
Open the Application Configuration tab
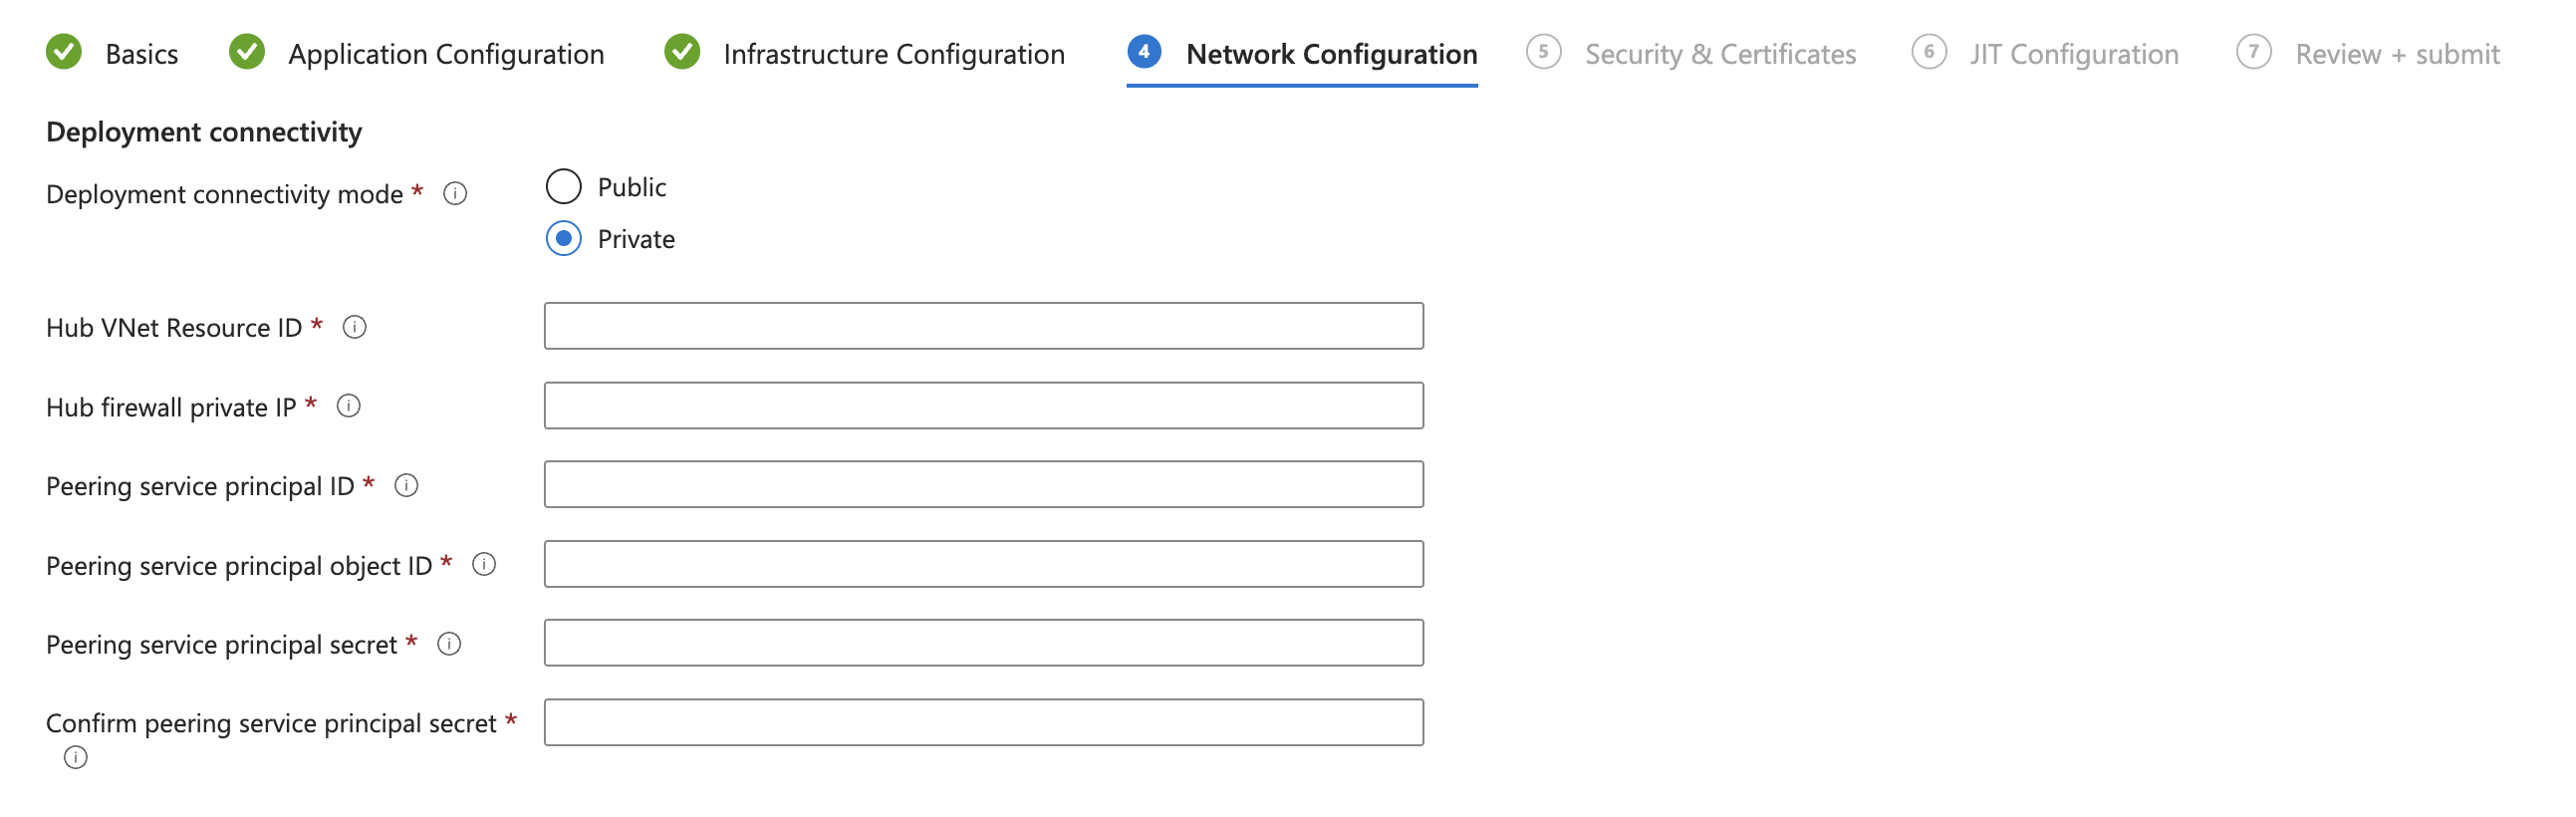[x=445, y=54]
